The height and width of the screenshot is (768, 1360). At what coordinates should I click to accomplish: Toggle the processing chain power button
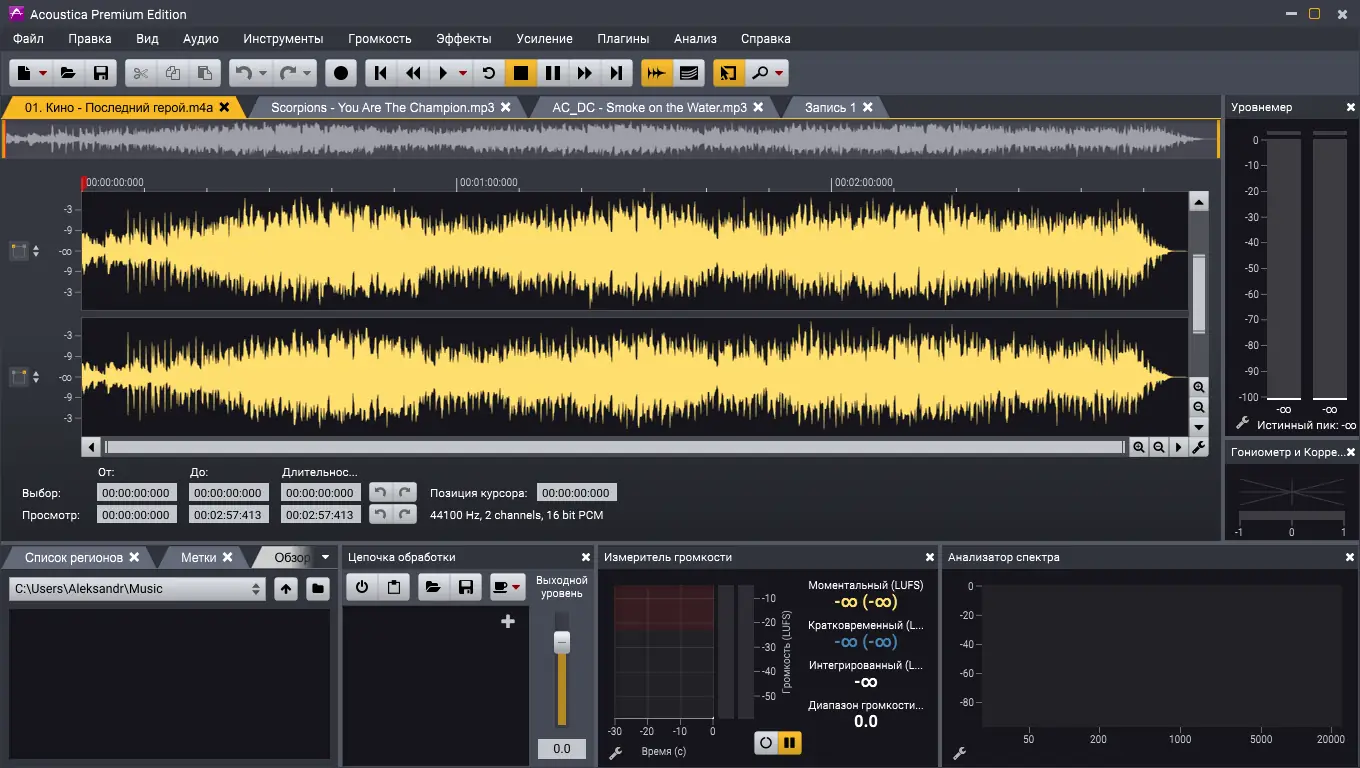point(362,588)
